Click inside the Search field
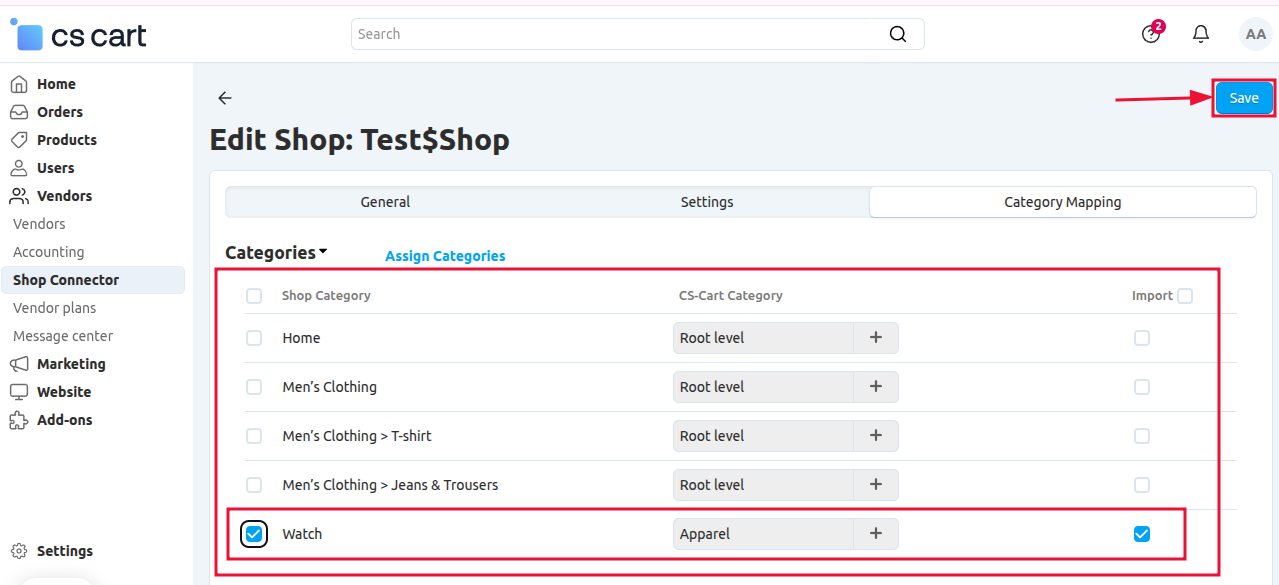1279x585 pixels. (x=636, y=33)
